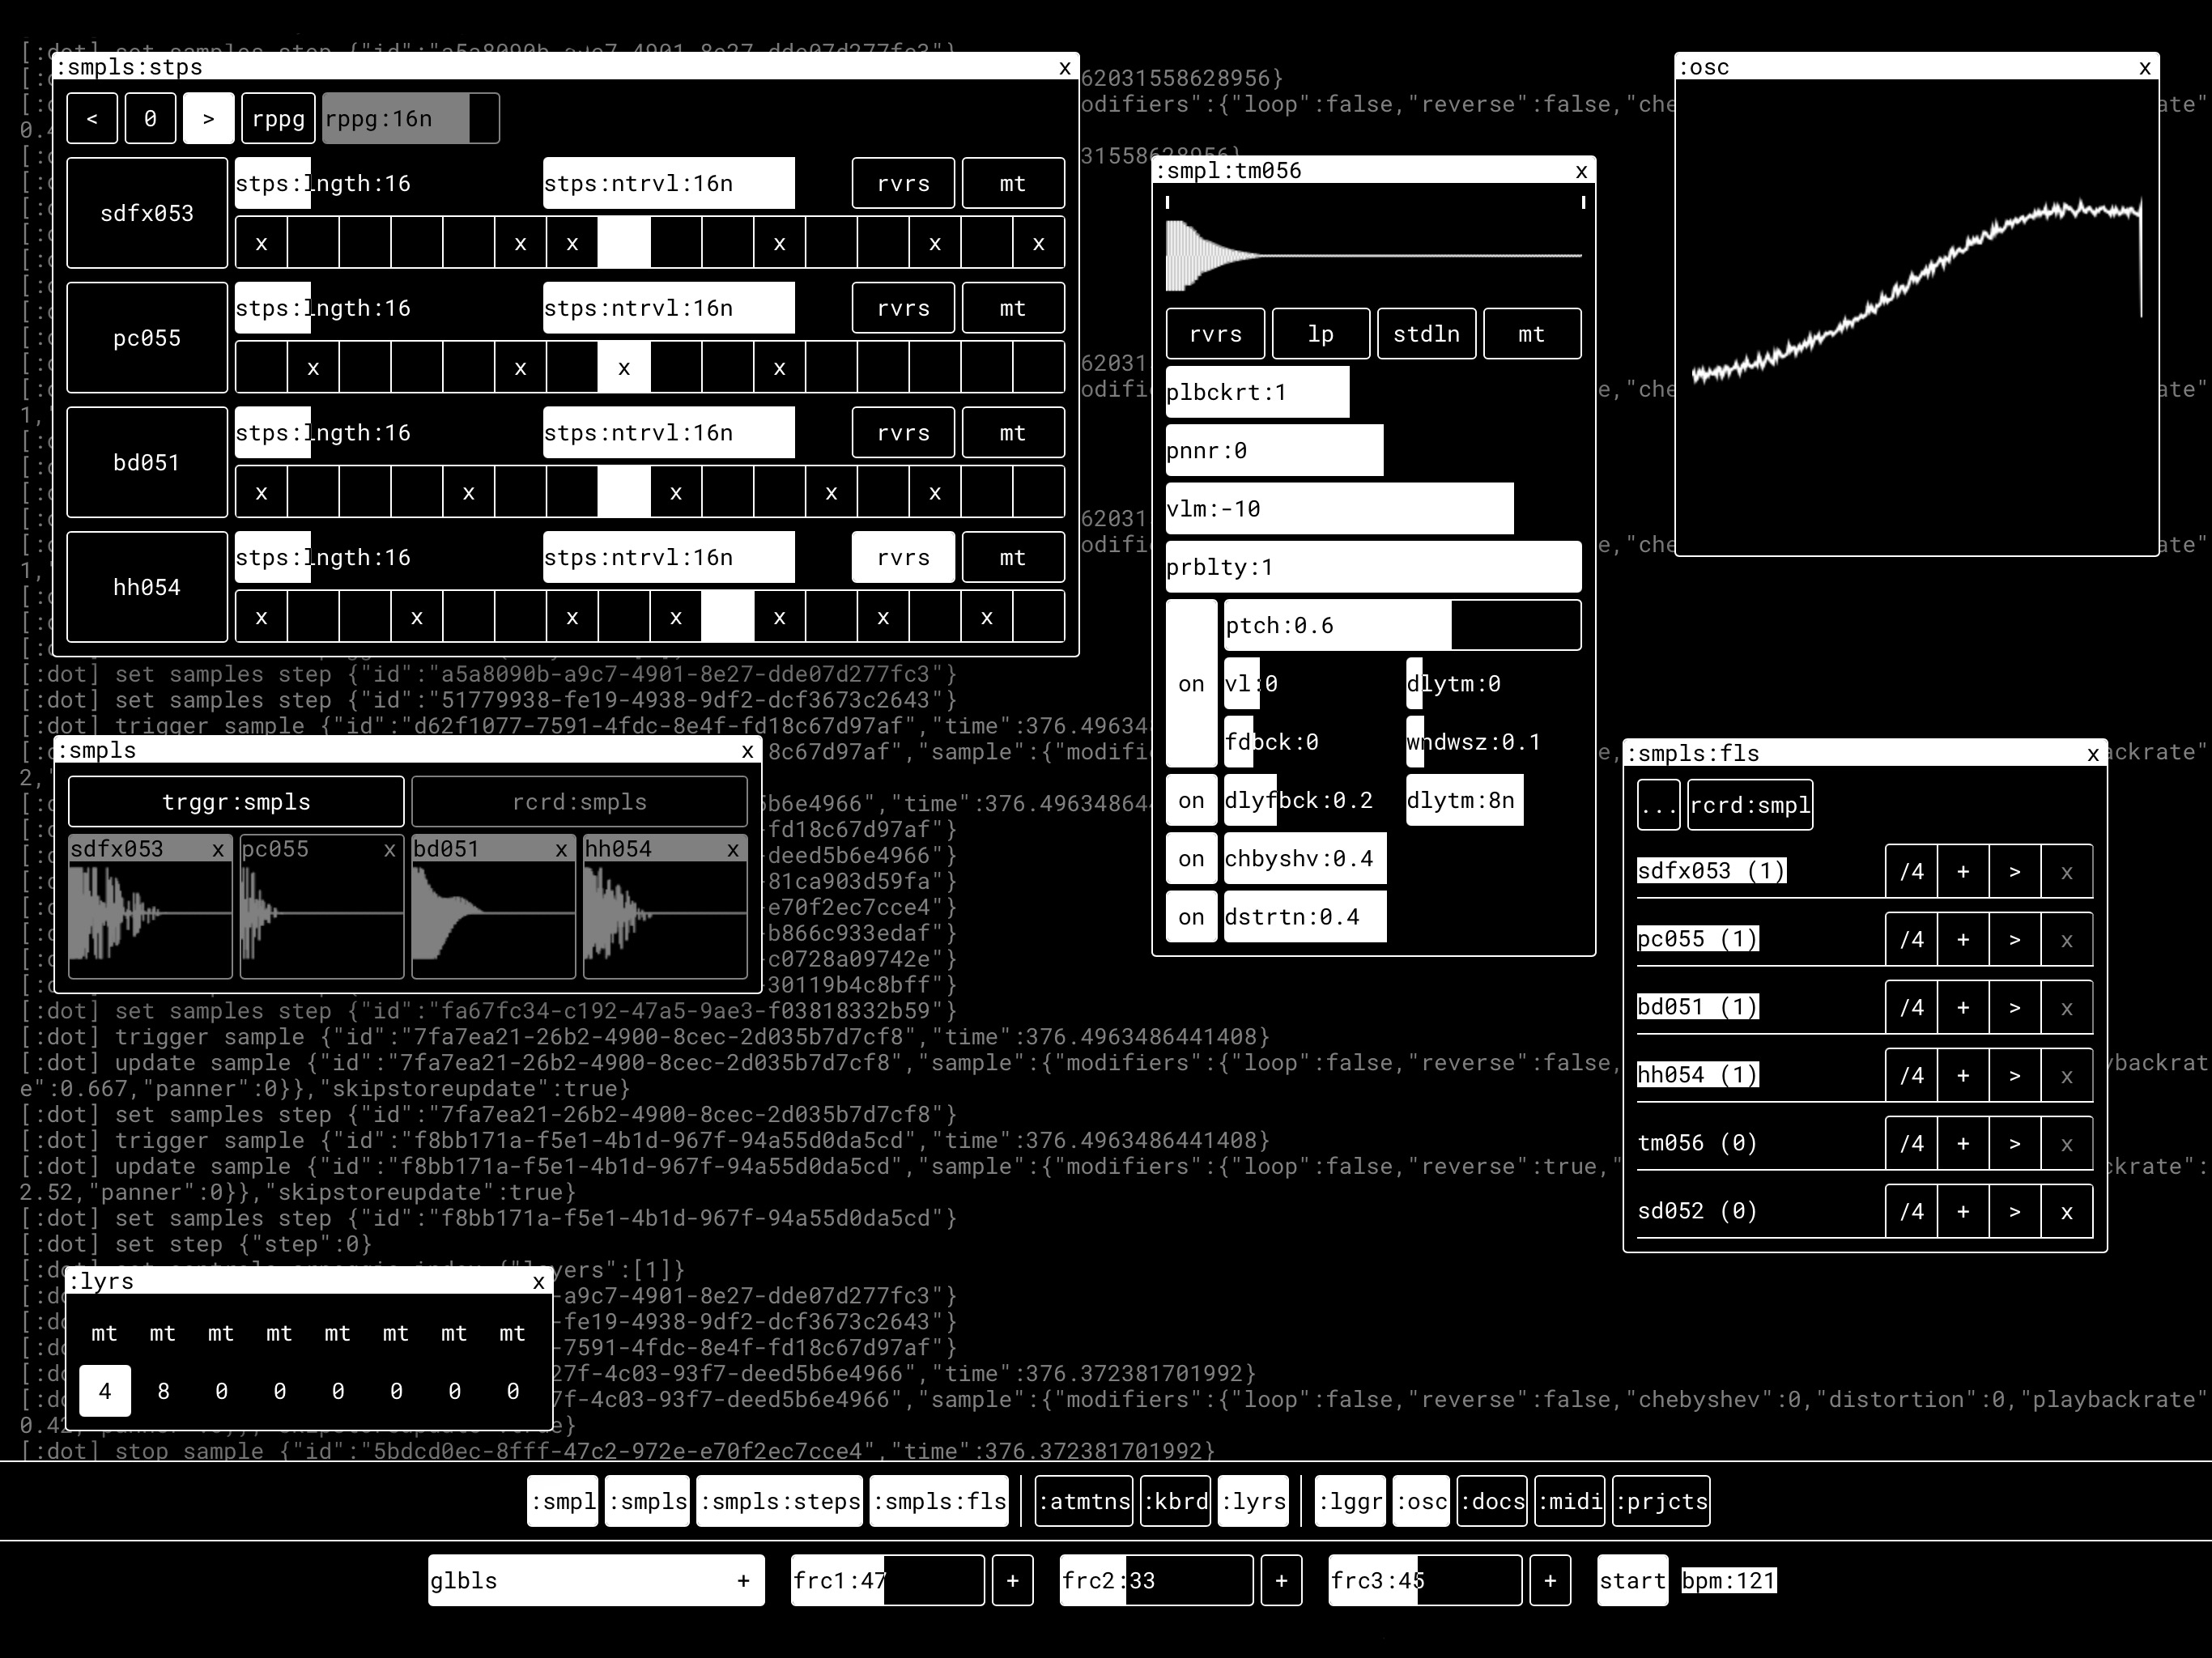Change stps:ntrvl:16n for sdfx053

[669, 183]
